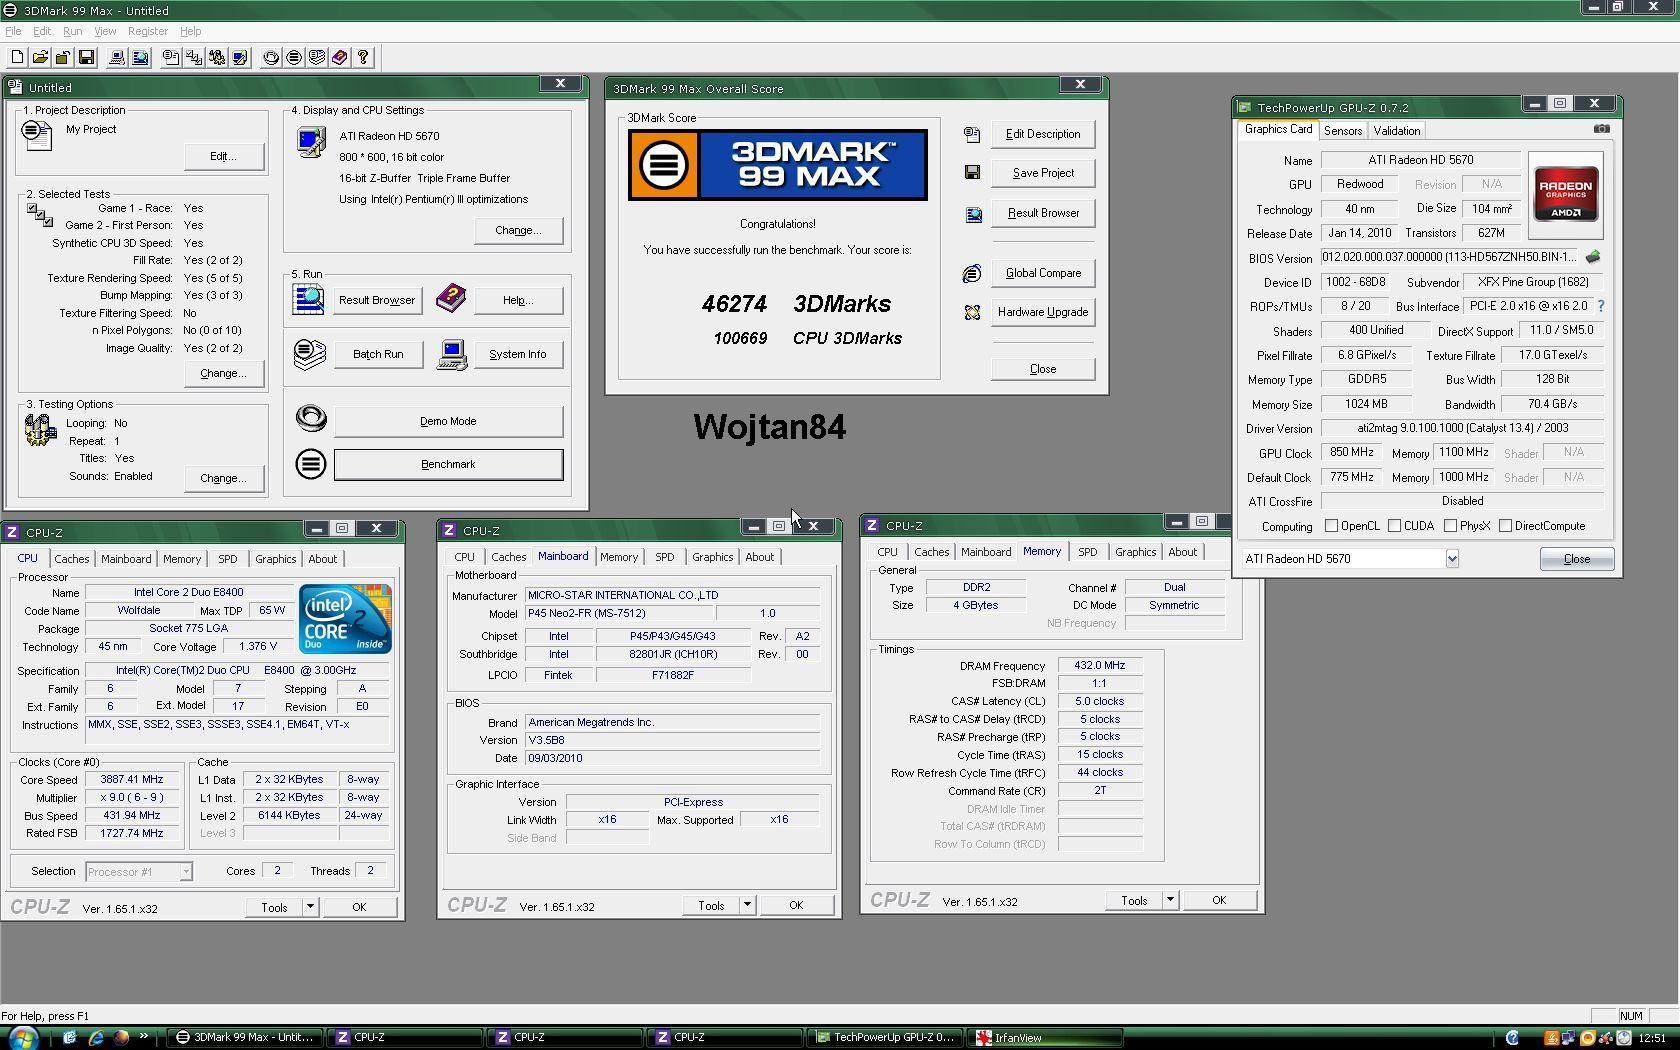
Task: Click the GPU-Z camera screenshot icon
Action: [x=1601, y=129]
